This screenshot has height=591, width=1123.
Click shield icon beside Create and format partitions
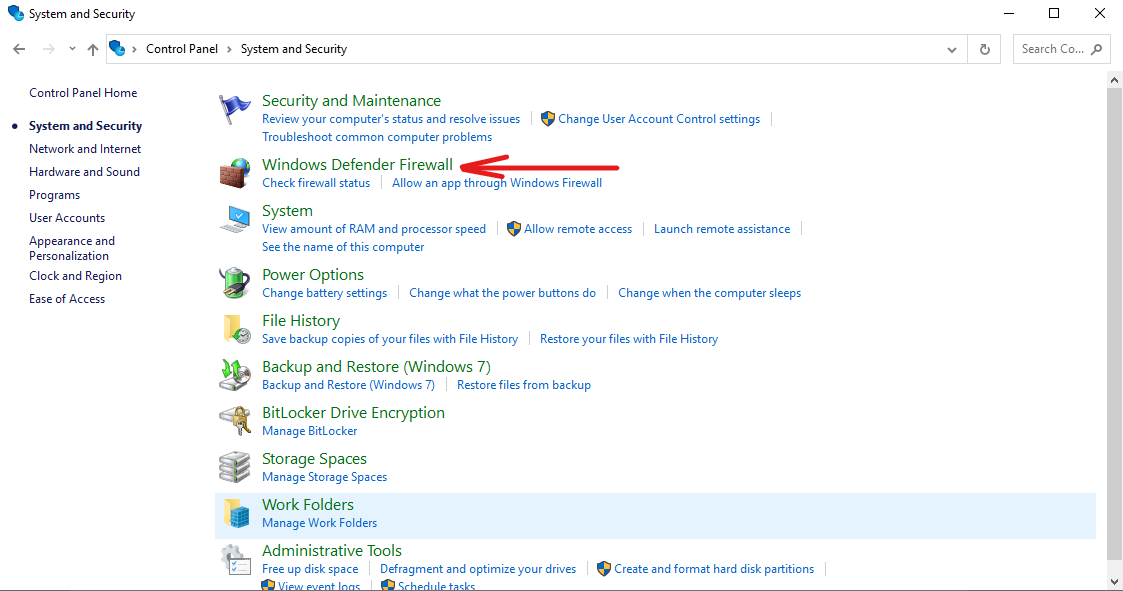click(604, 569)
